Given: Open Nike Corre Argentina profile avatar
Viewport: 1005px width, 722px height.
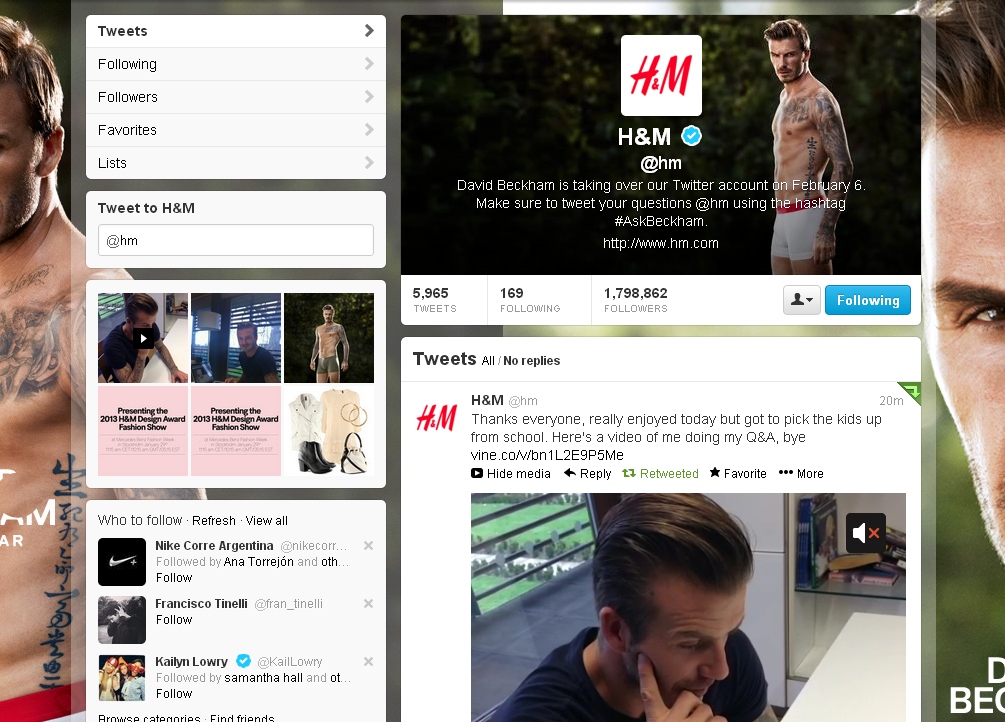Looking at the screenshot, I should point(122,562).
